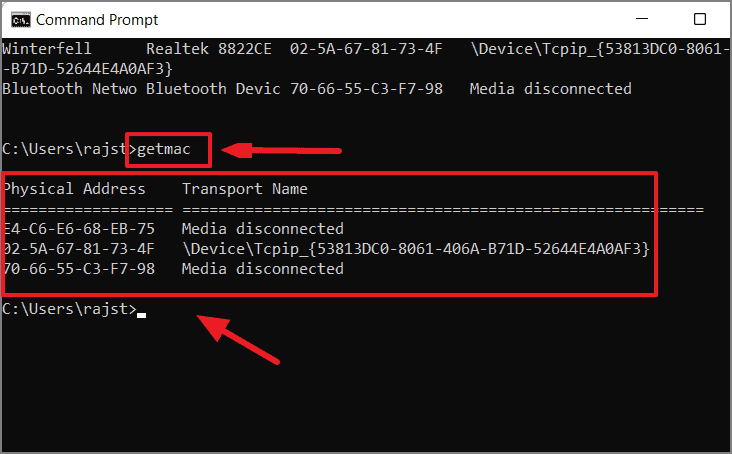
Task: Click the typed getmac command
Action: 164,149
